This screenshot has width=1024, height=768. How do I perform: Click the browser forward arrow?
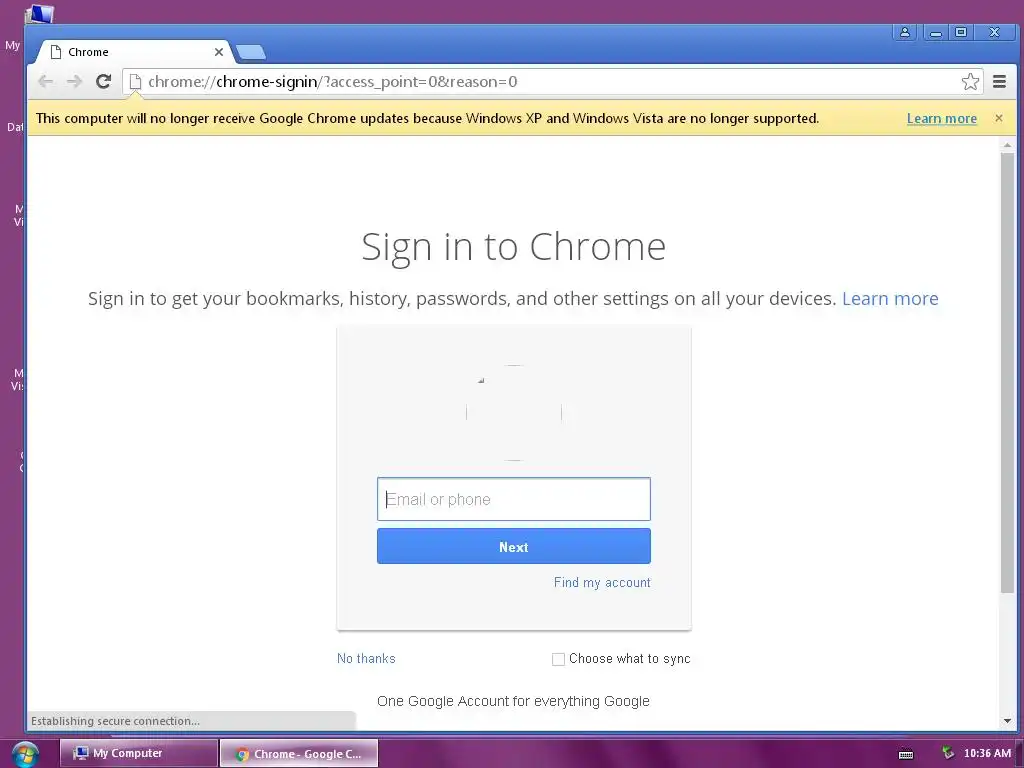click(x=74, y=82)
